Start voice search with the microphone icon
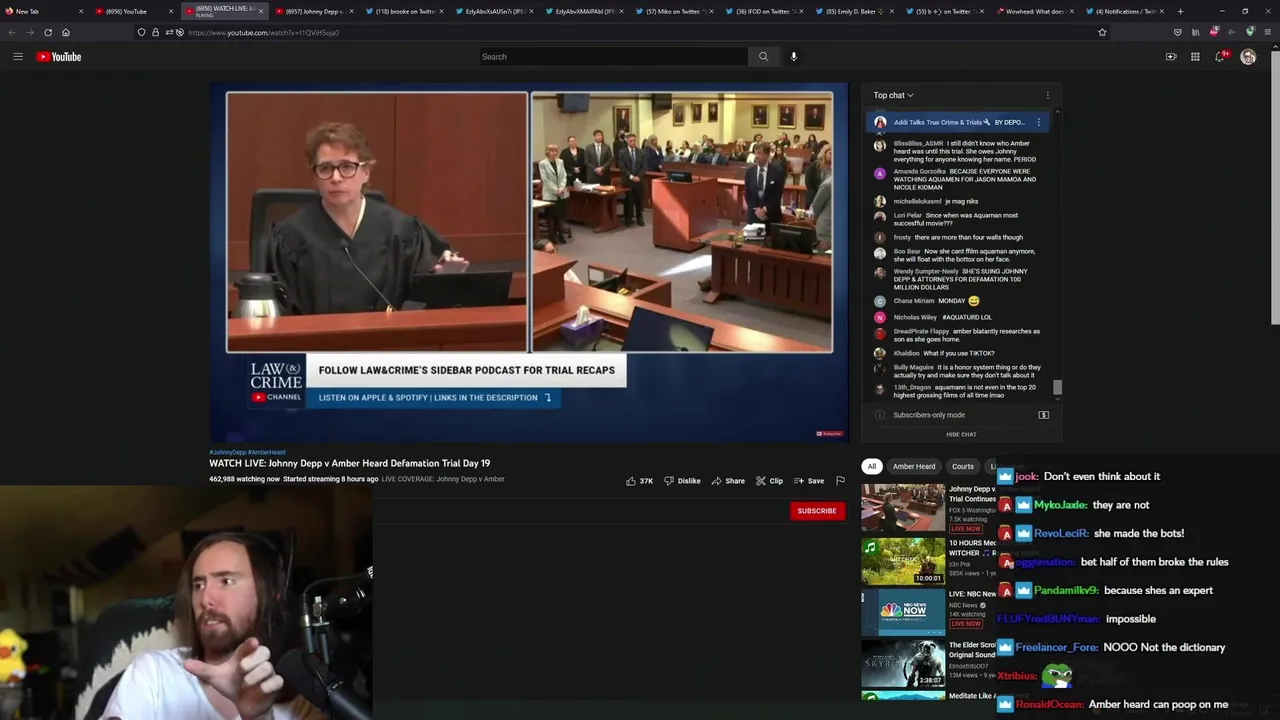Image resolution: width=1280 pixels, height=720 pixels. coord(794,57)
